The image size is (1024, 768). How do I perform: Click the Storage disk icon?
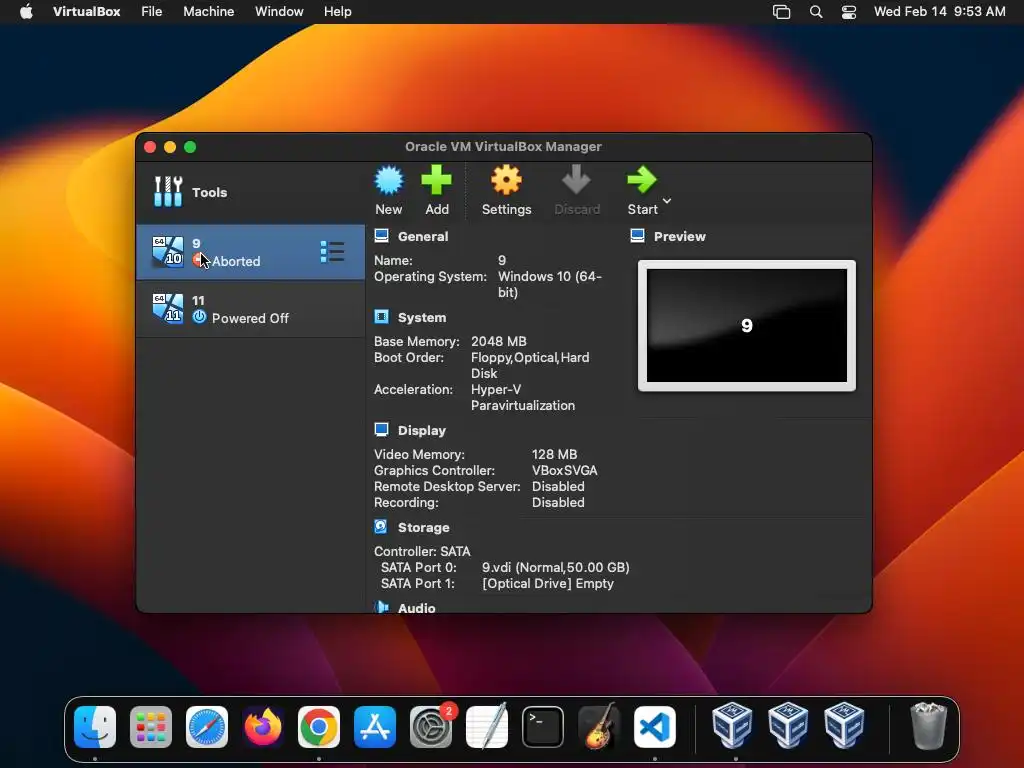coord(381,526)
